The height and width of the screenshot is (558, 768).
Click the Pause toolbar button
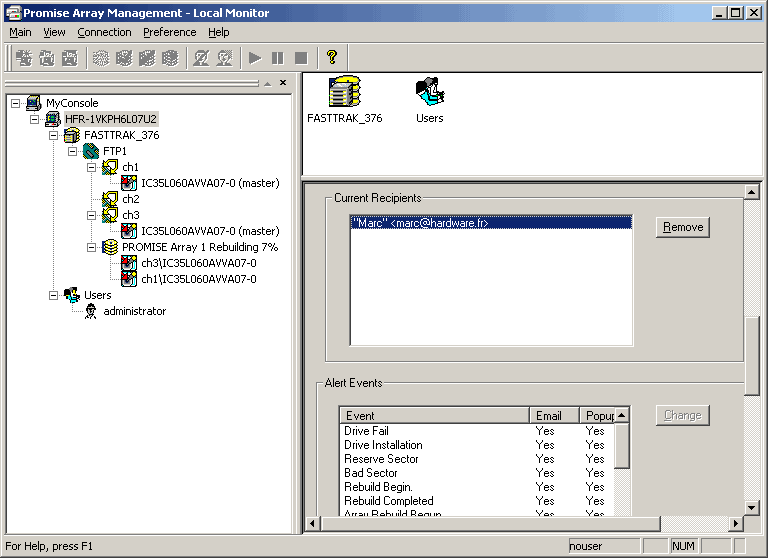[278, 58]
